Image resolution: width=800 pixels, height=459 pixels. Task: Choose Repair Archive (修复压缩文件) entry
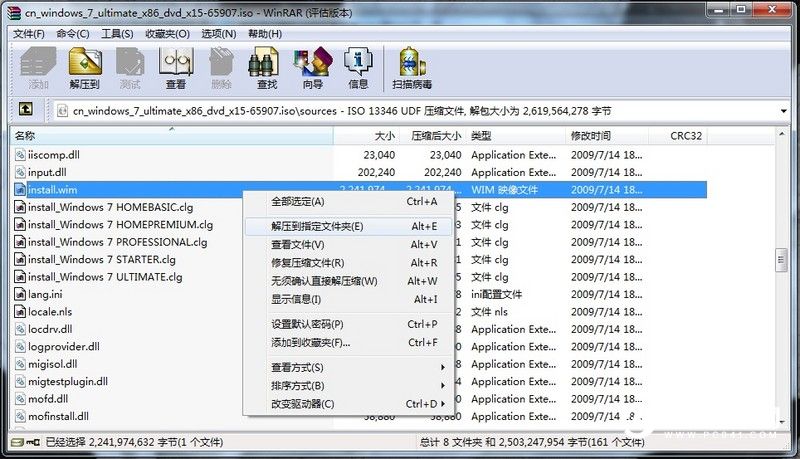[x=348, y=263]
